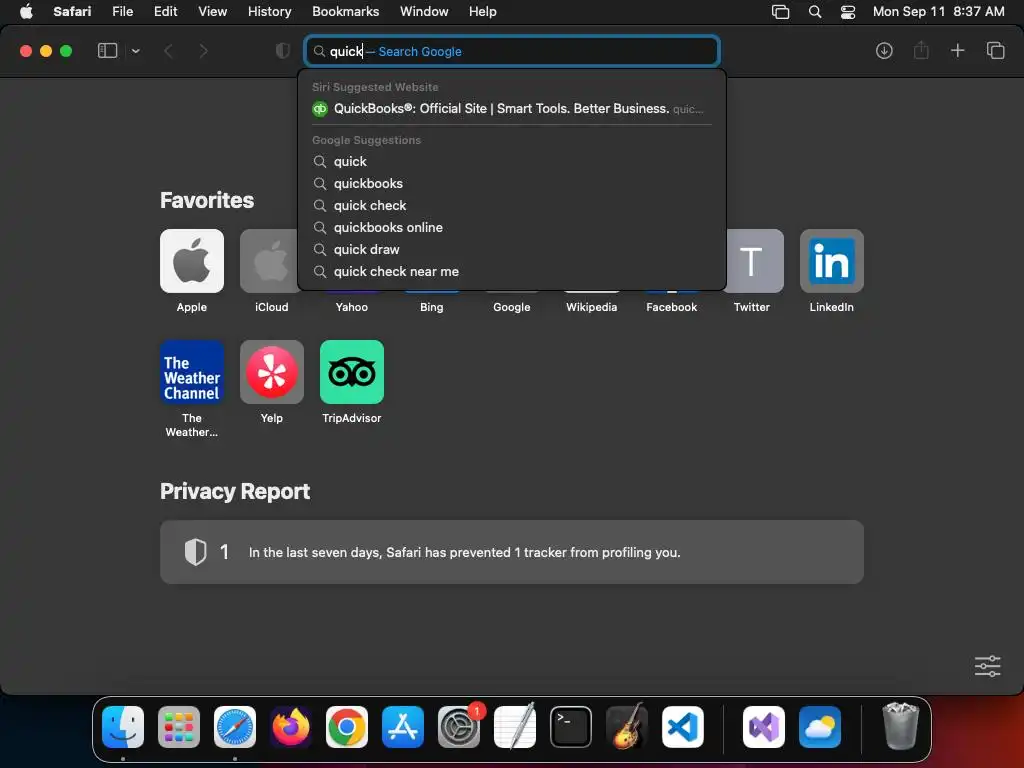Open the Apple favorite tile

tap(192, 261)
